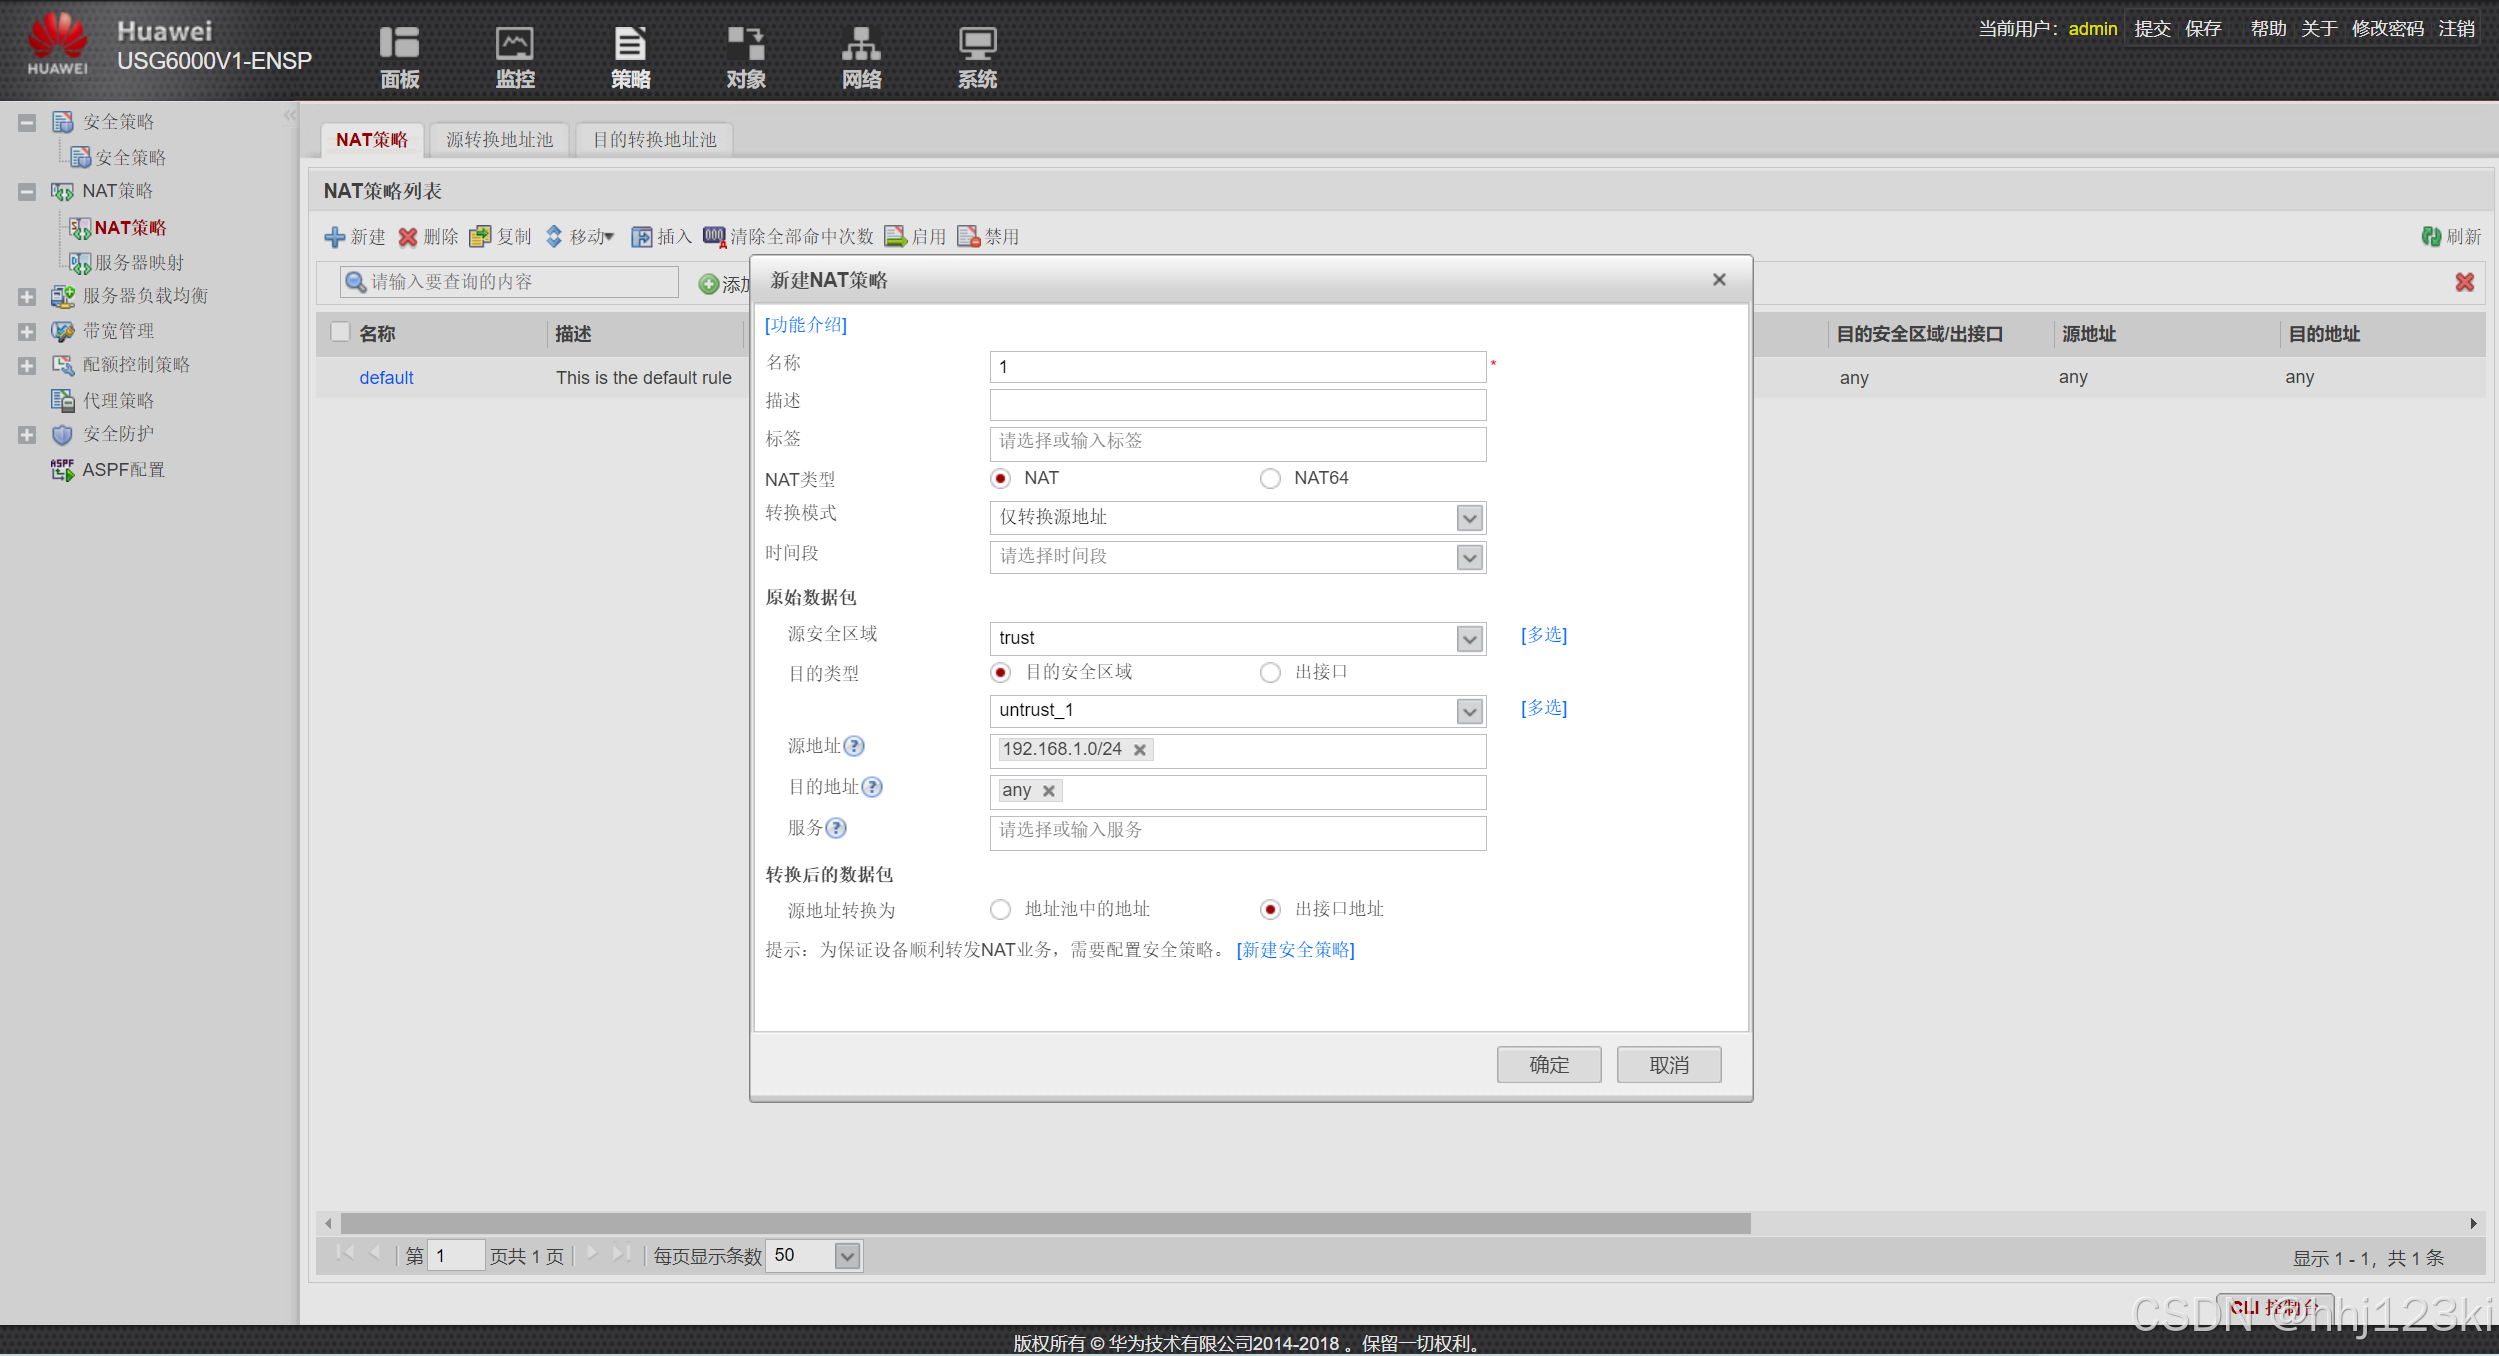Open the 面板 dashboard icon
The width and height of the screenshot is (2499, 1356).
399,45
